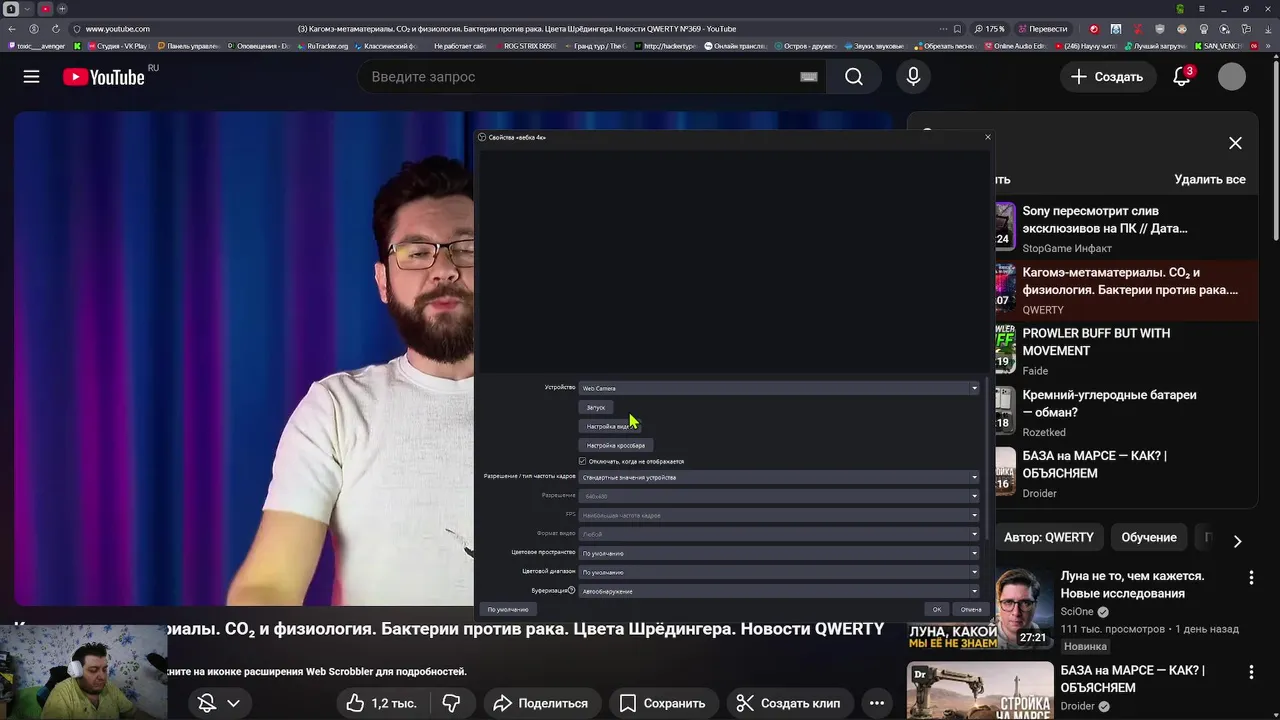Open PROWLER BUFF BUT WITH MOVEMENT video

[1126, 352]
